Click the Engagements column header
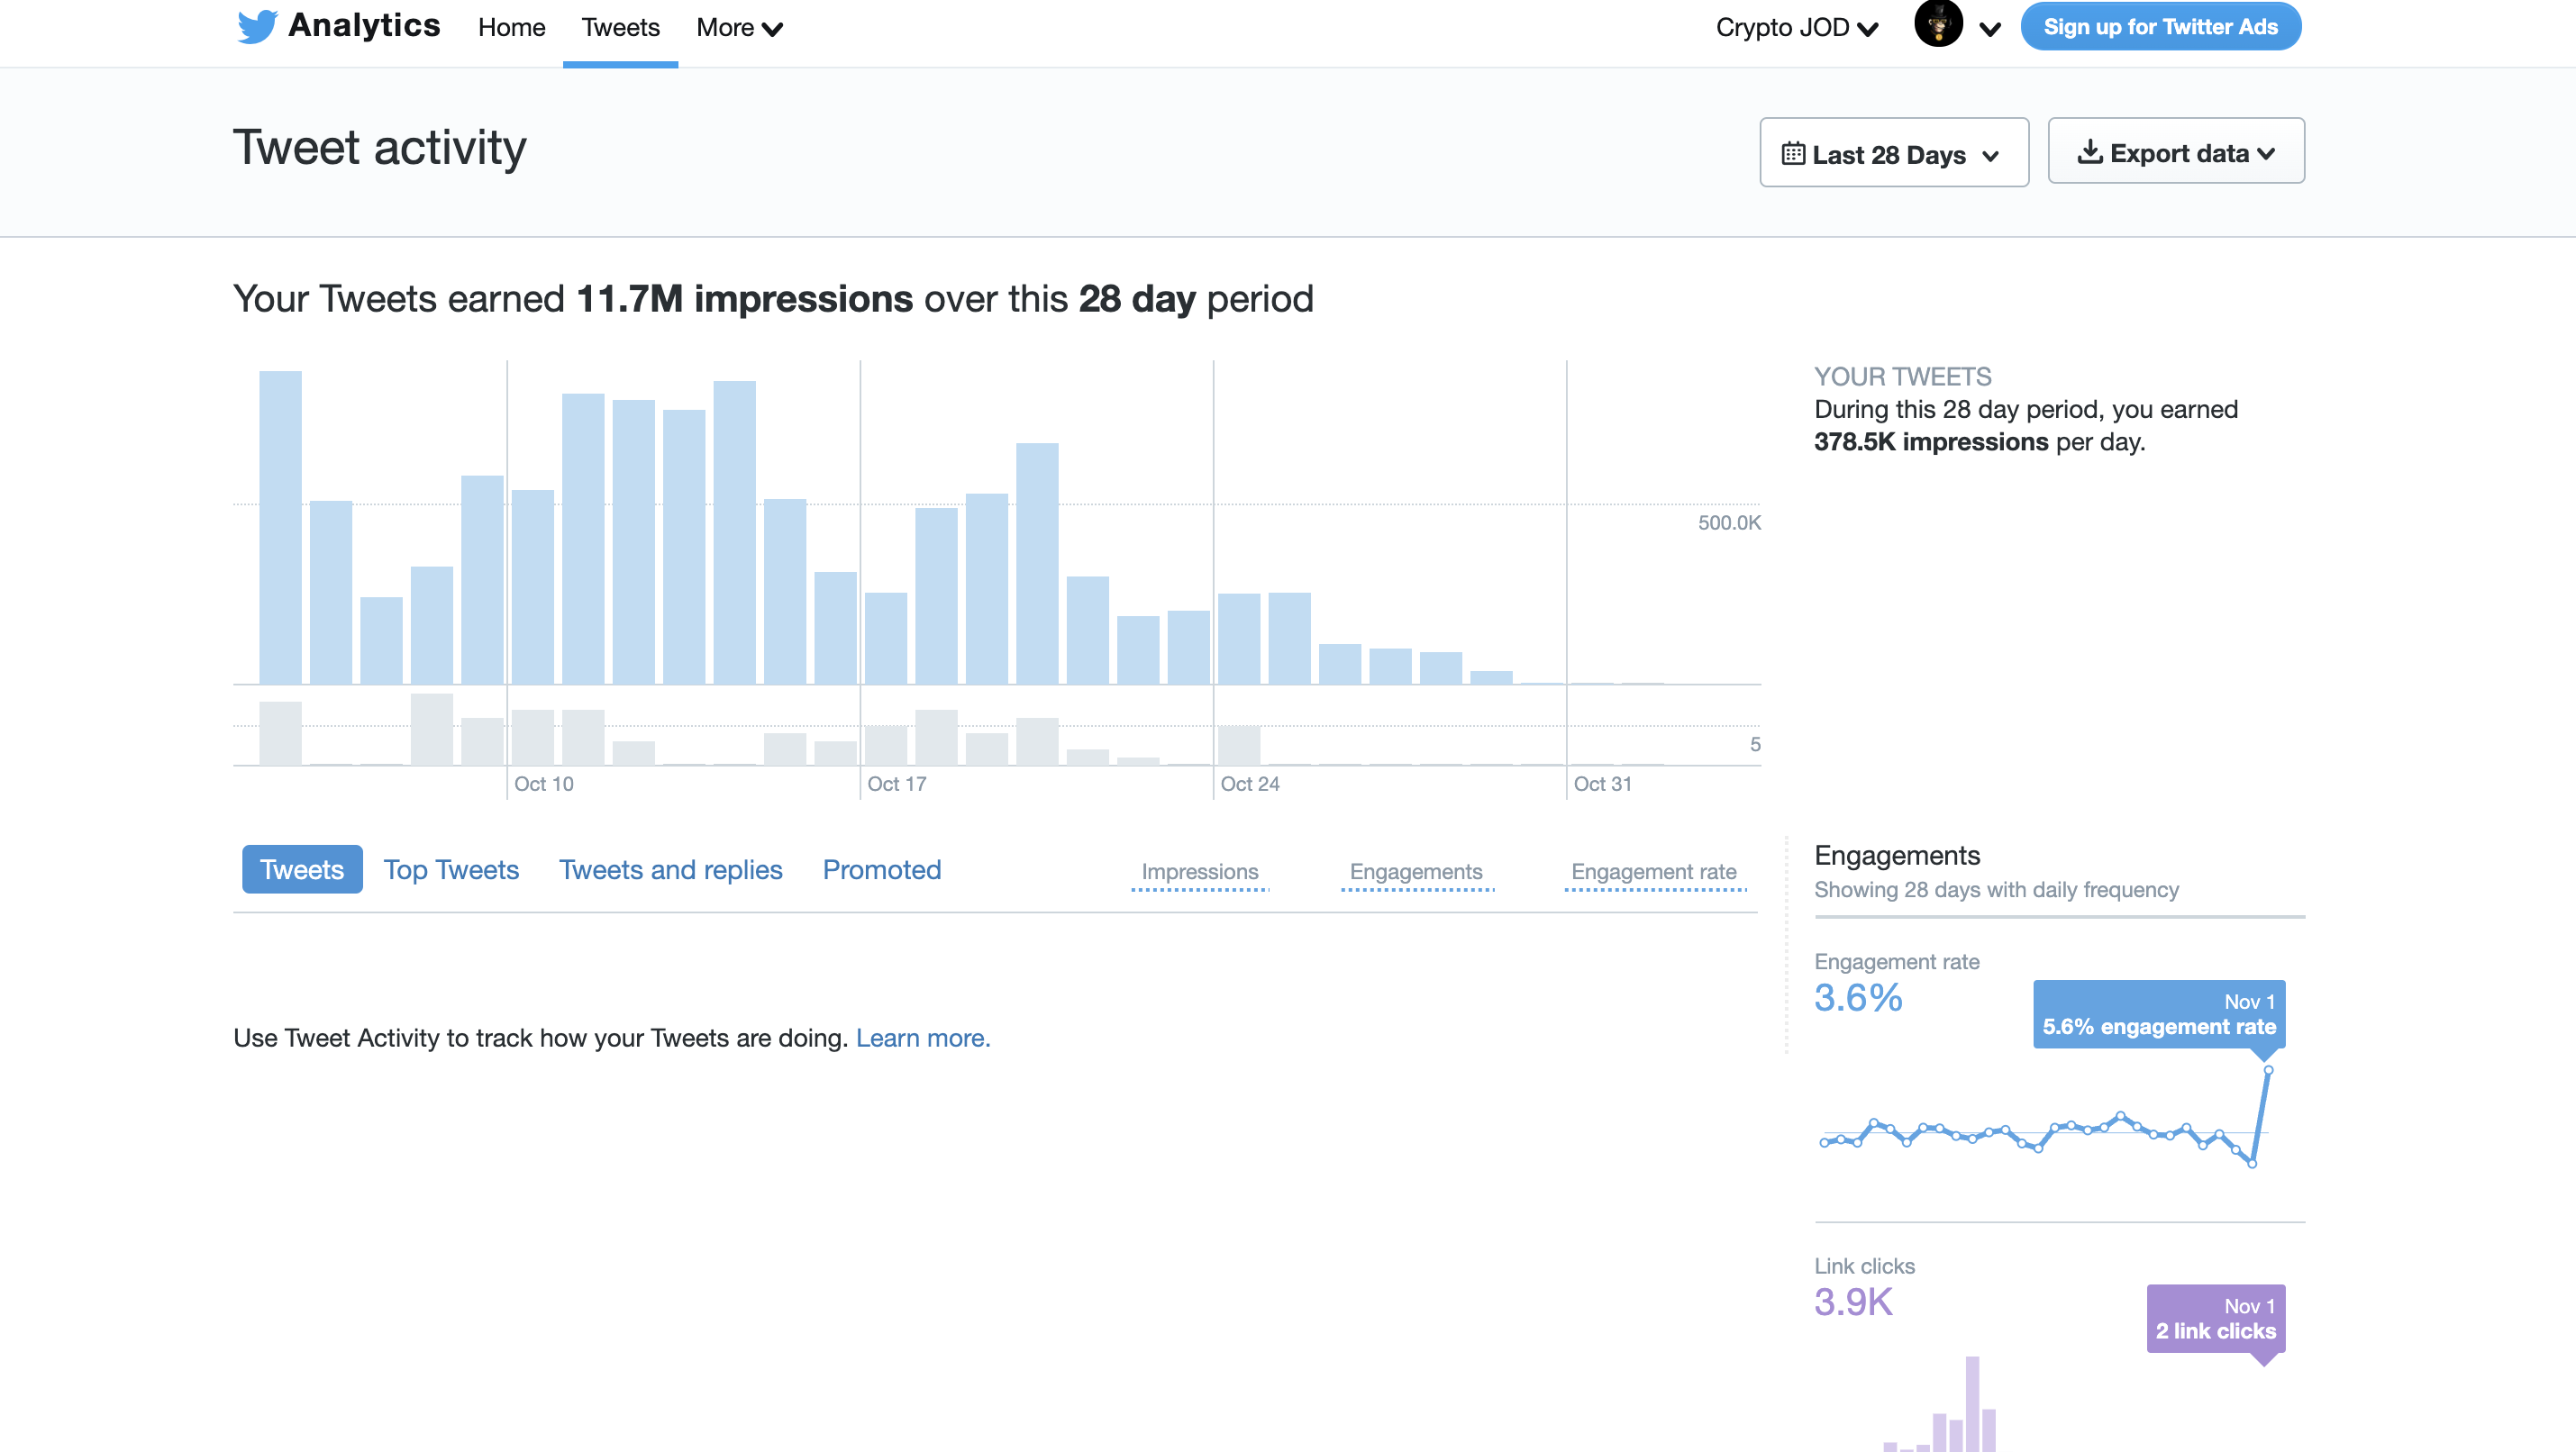Viewport: 2576px width, 1452px height. [1416, 872]
